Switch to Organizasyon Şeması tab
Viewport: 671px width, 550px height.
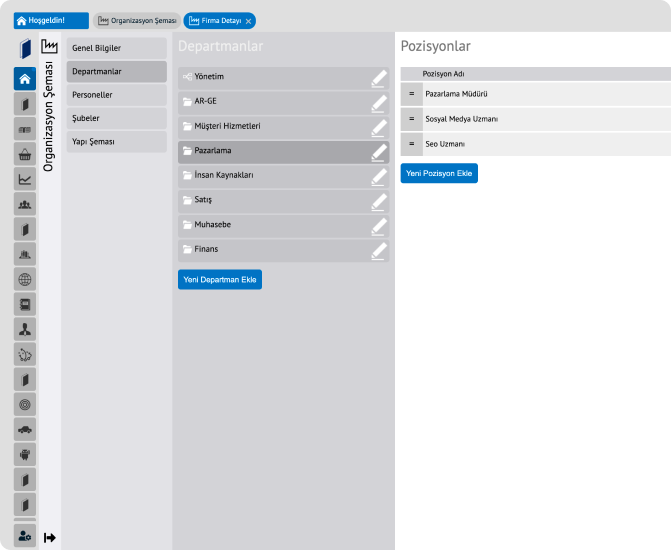coord(137,21)
